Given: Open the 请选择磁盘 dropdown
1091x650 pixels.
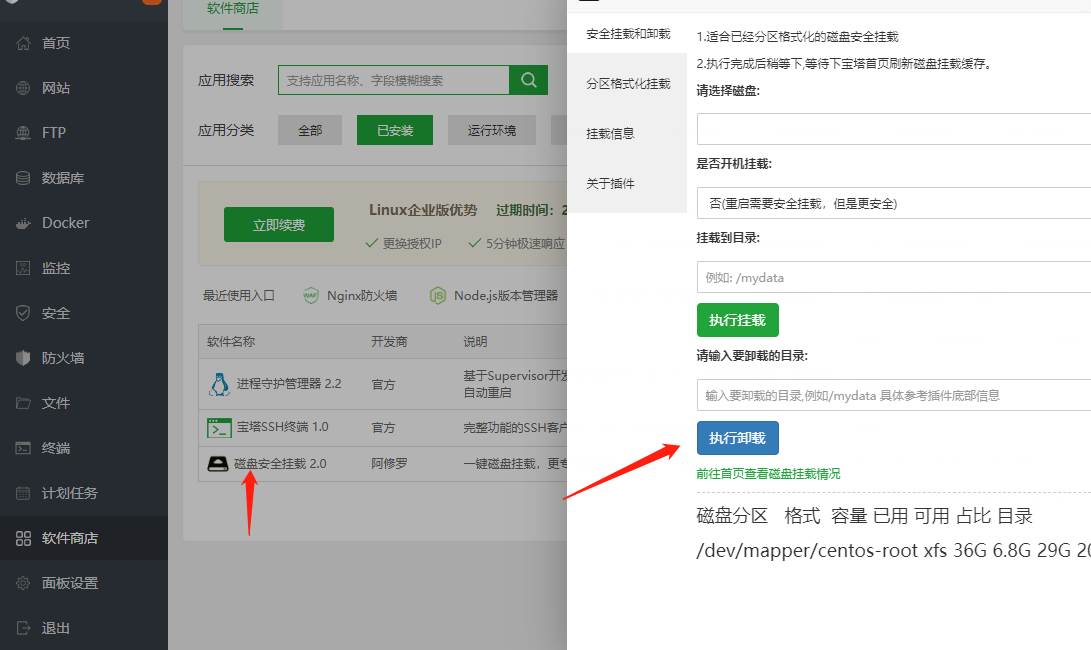Looking at the screenshot, I should [894, 129].
